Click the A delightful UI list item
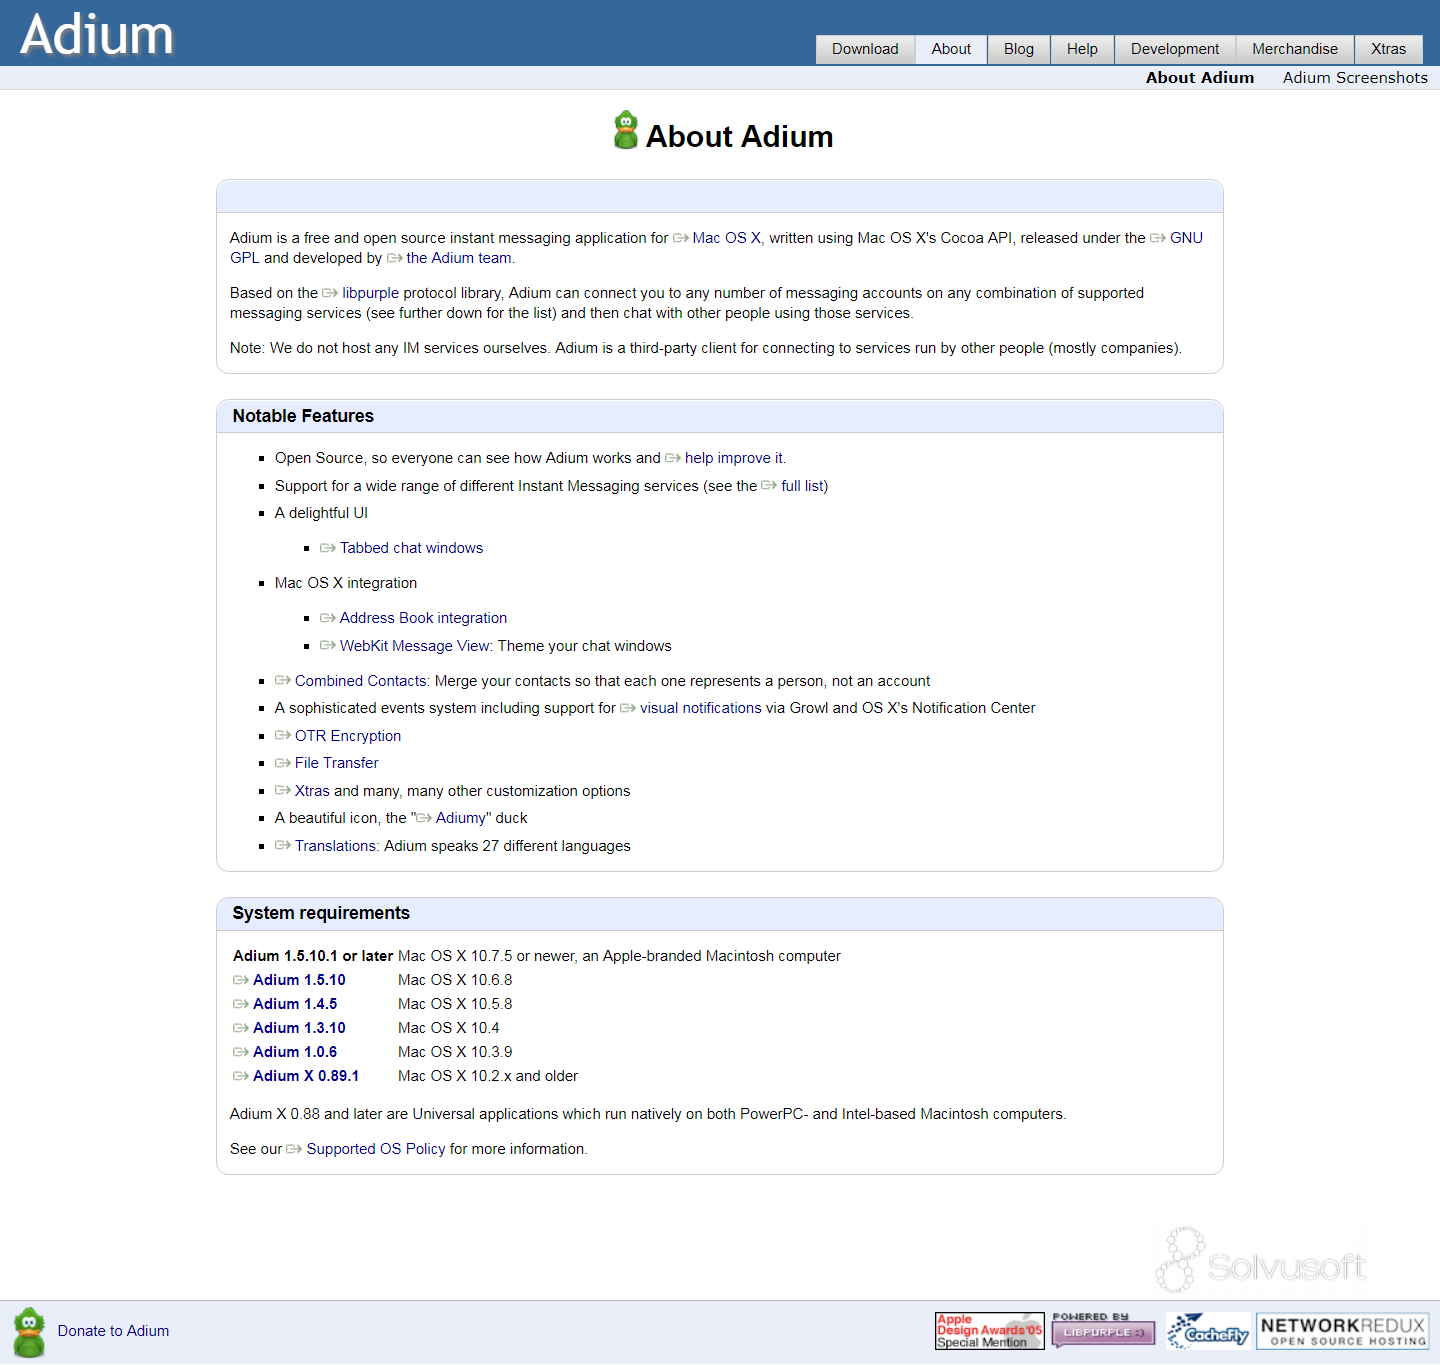Image resolution: width=1440 pixels, height=1365 pixels. (321, 513)
